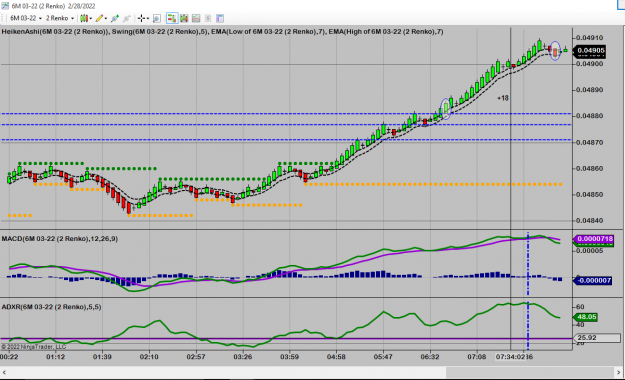Click the toolbar drag grip handle
This screenshot has height=380, width=625.
tap(3, 18)
